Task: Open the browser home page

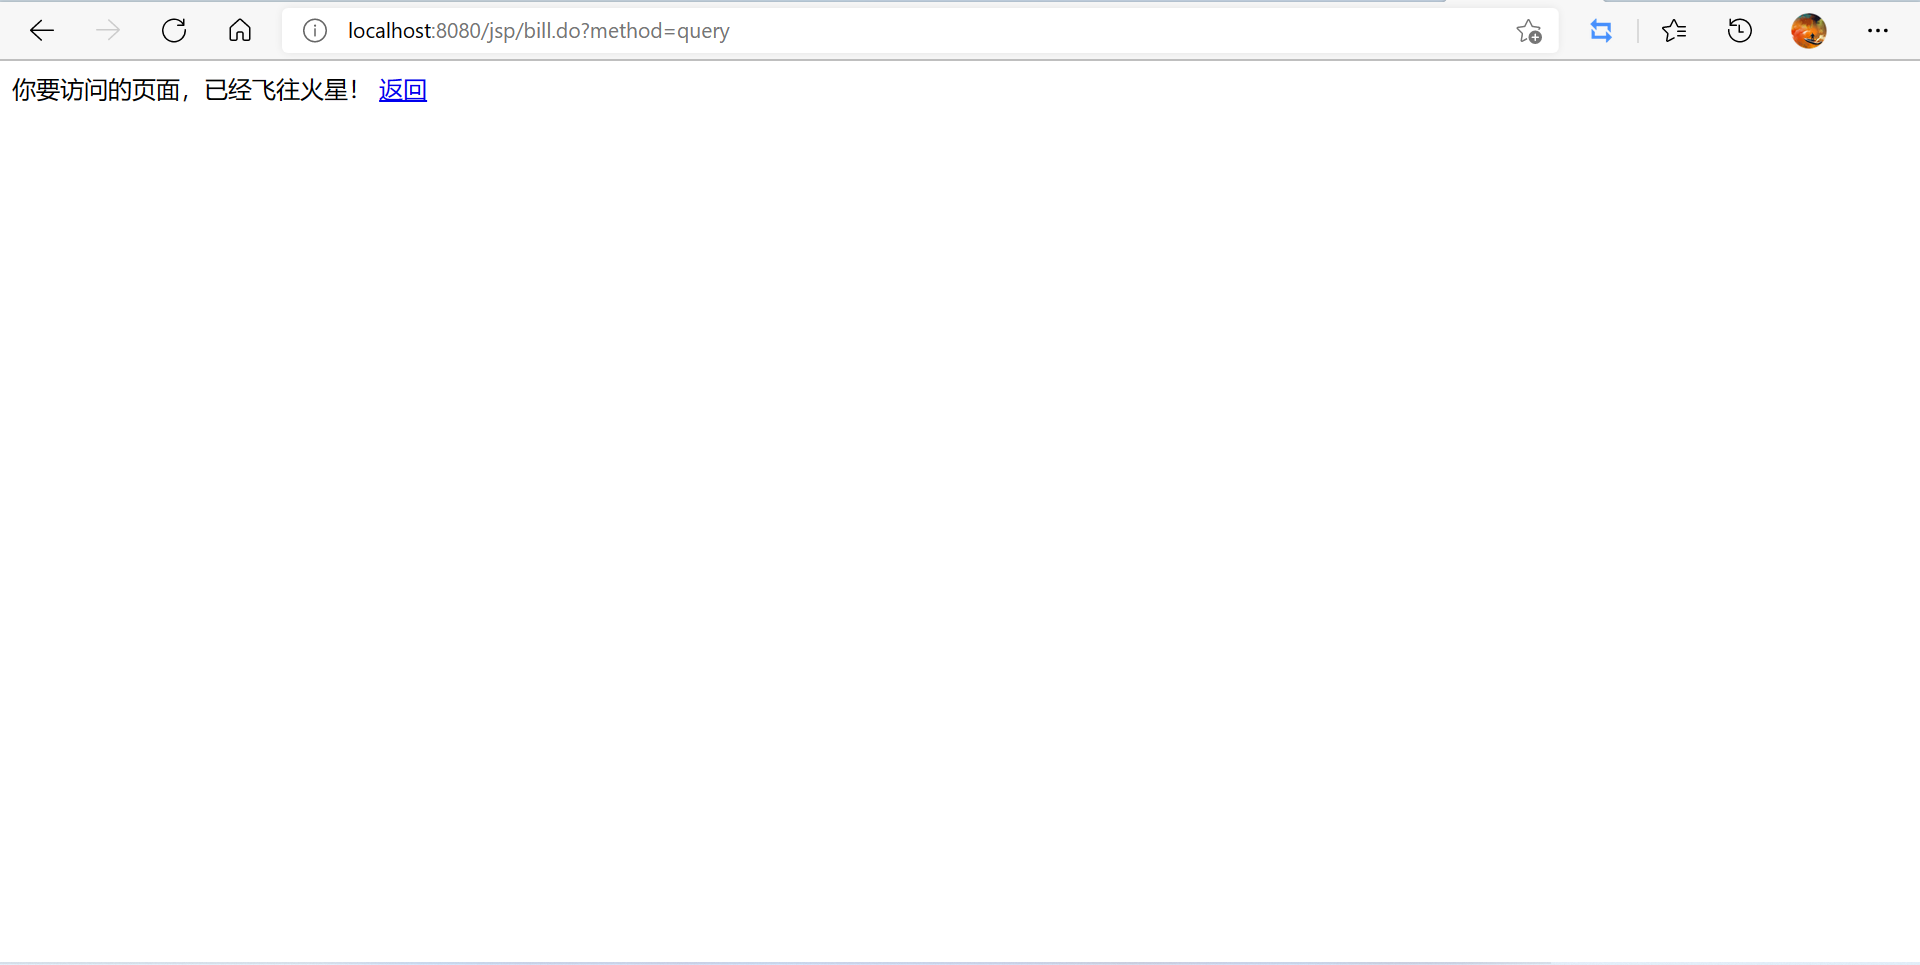Action: pos(240,31)
